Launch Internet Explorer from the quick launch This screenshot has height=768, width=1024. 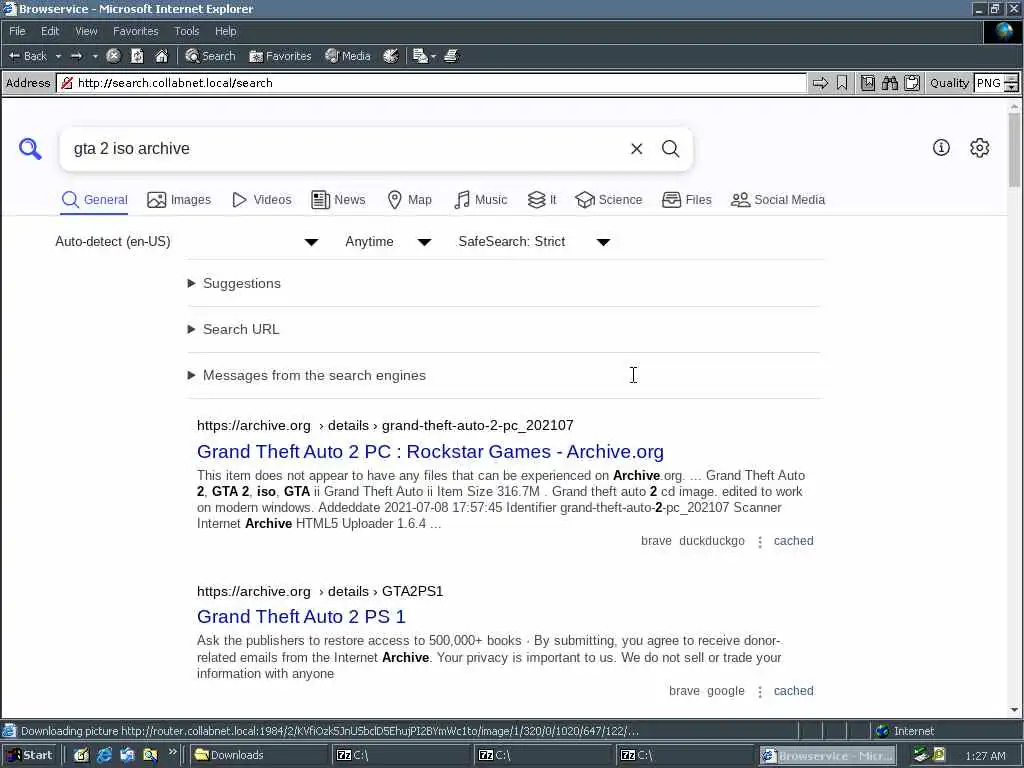click(x=104, y=755)
